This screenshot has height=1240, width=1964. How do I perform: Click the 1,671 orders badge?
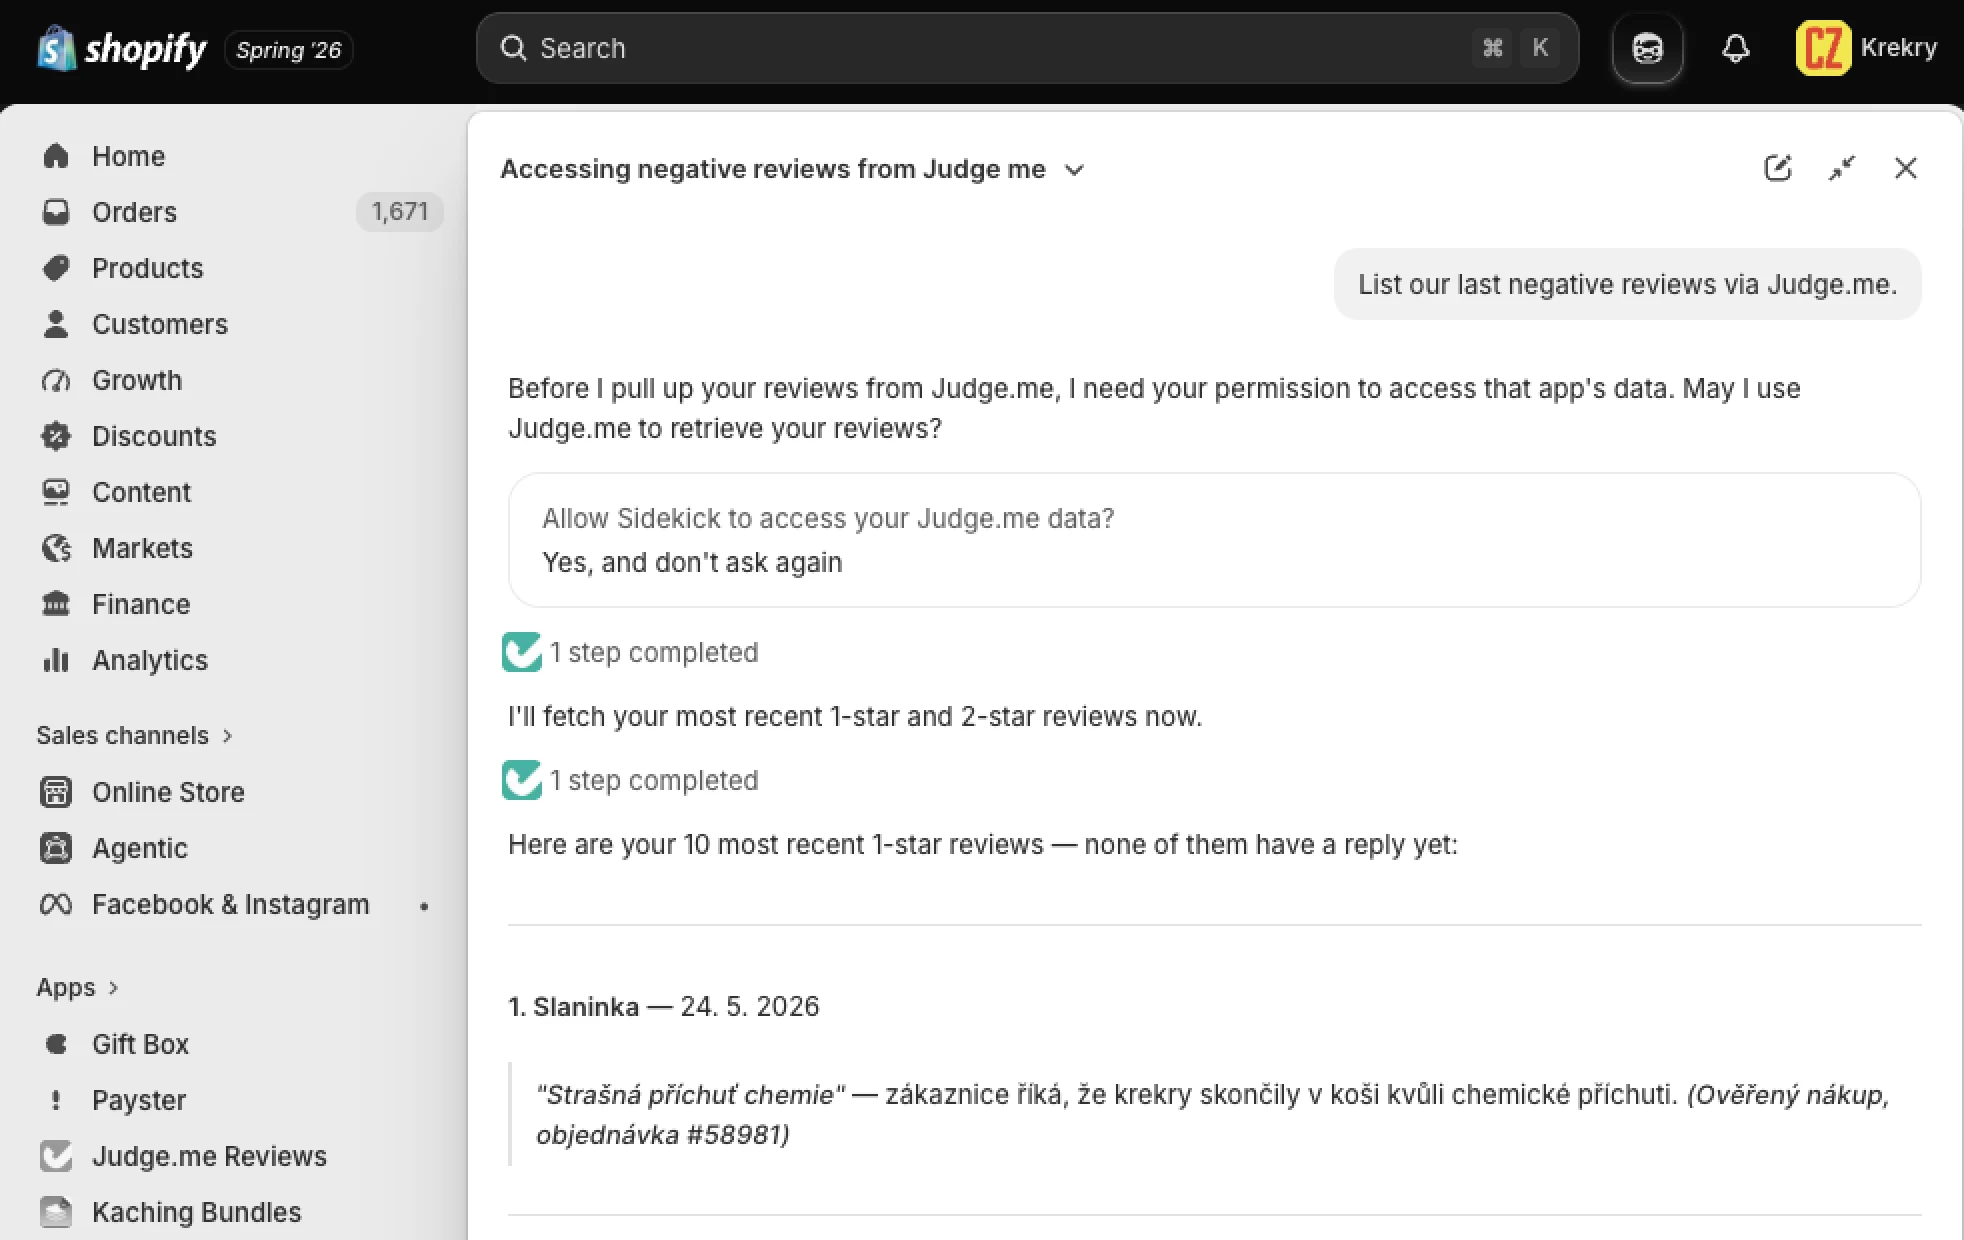click(x=400, y=212)
